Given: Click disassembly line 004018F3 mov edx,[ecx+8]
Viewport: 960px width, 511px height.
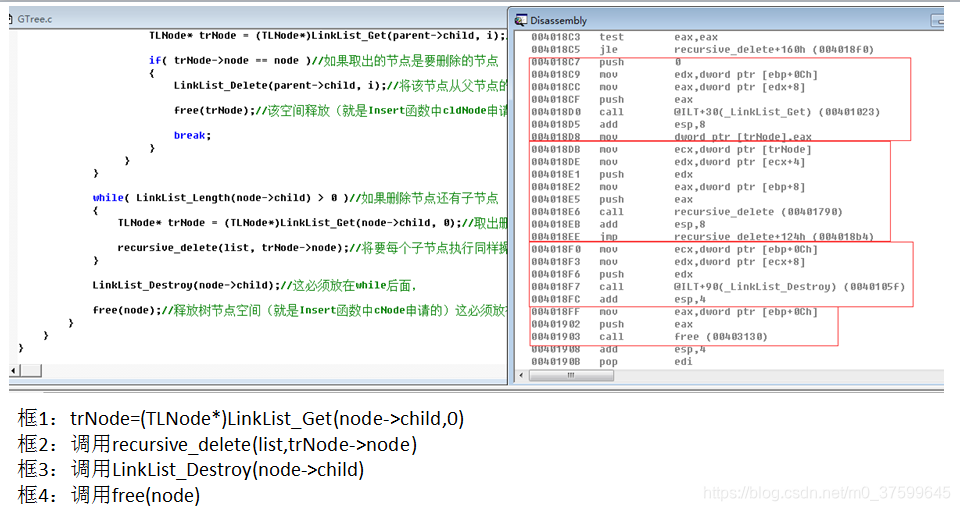Looking at the screenshot, I should click(668, 261).
